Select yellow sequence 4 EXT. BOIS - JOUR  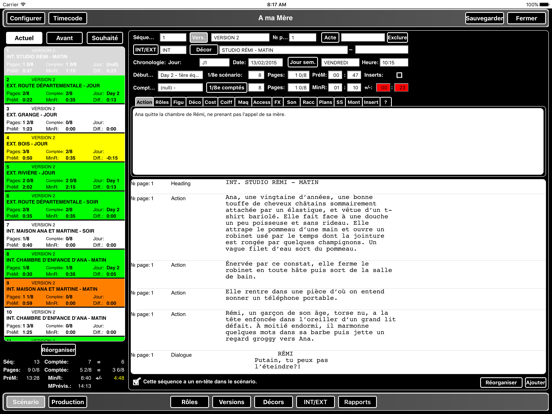pyautogui.click(x=64, y=148)
